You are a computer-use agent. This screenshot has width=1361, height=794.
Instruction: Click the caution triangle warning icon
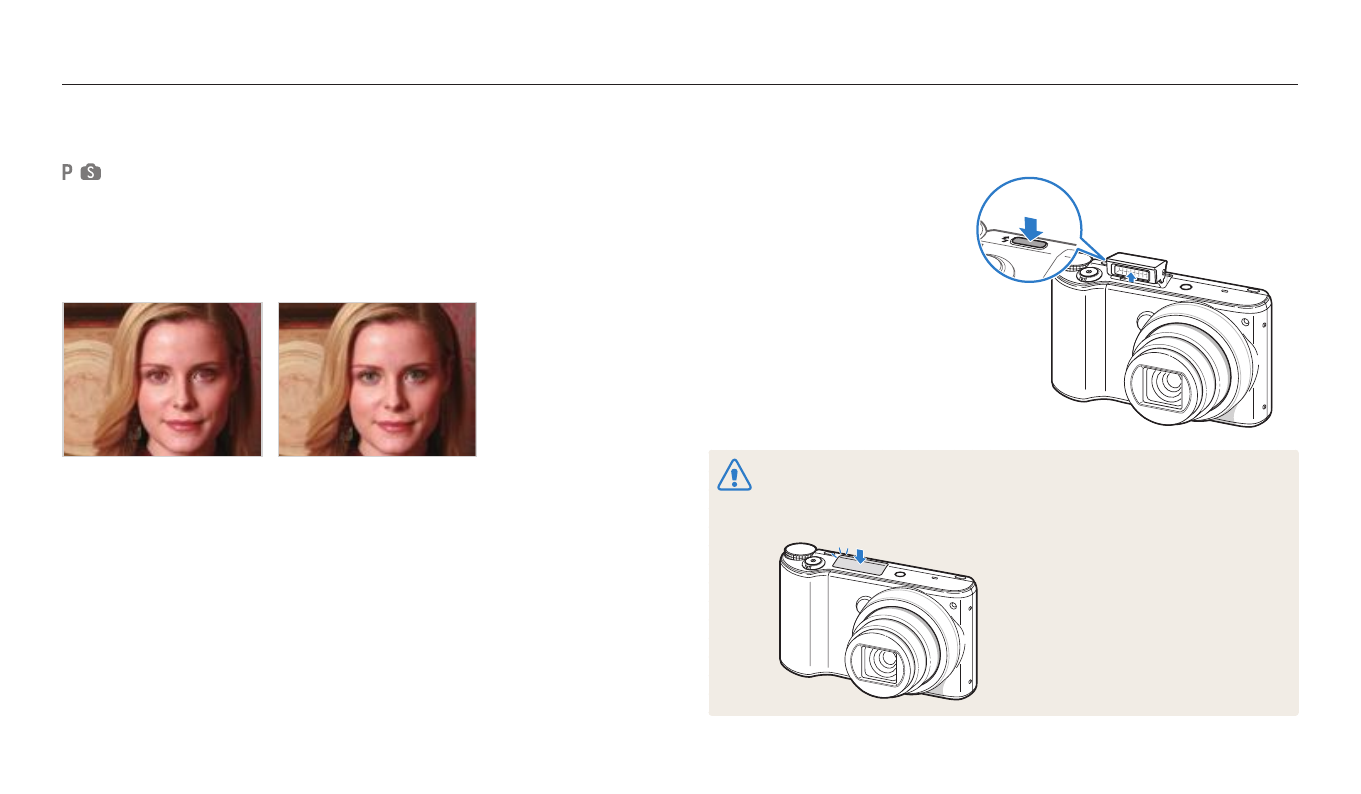click(734, 475)
